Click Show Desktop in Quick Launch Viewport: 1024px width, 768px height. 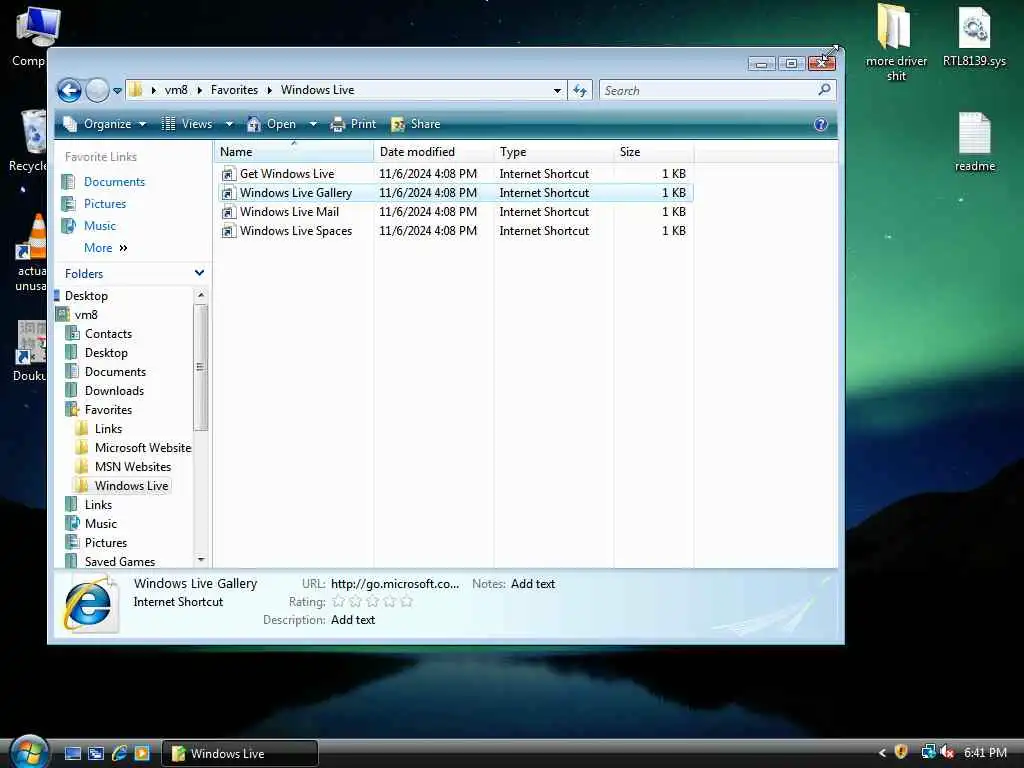(73, 753)
